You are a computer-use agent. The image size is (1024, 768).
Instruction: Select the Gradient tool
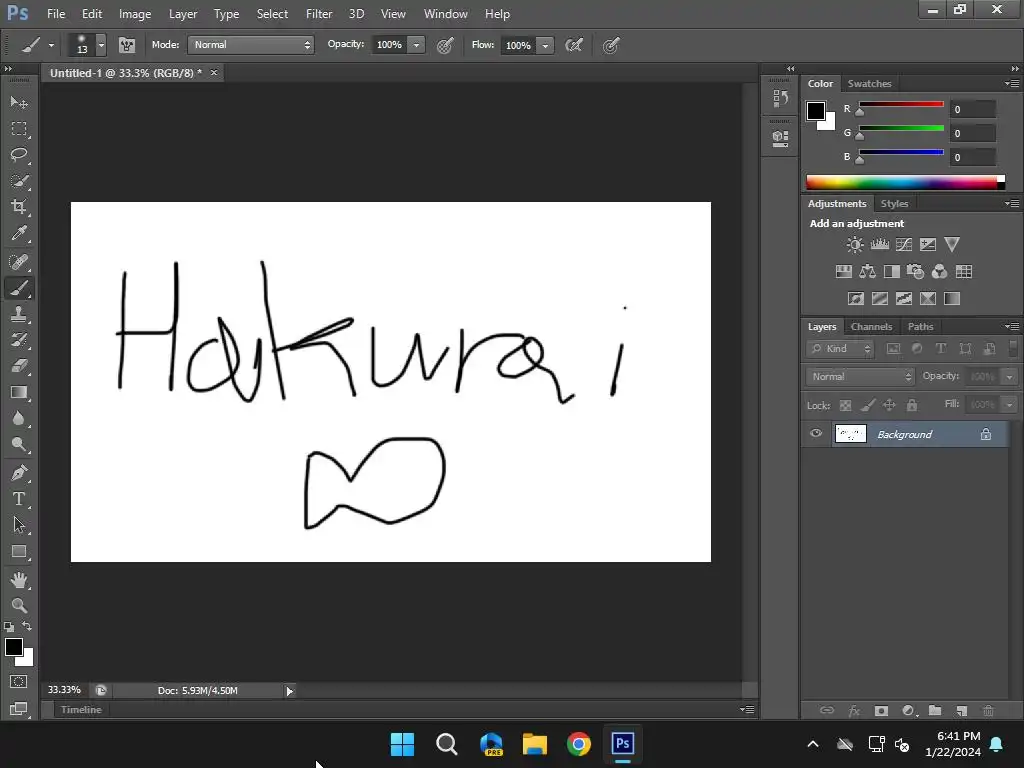pos(19,392)
